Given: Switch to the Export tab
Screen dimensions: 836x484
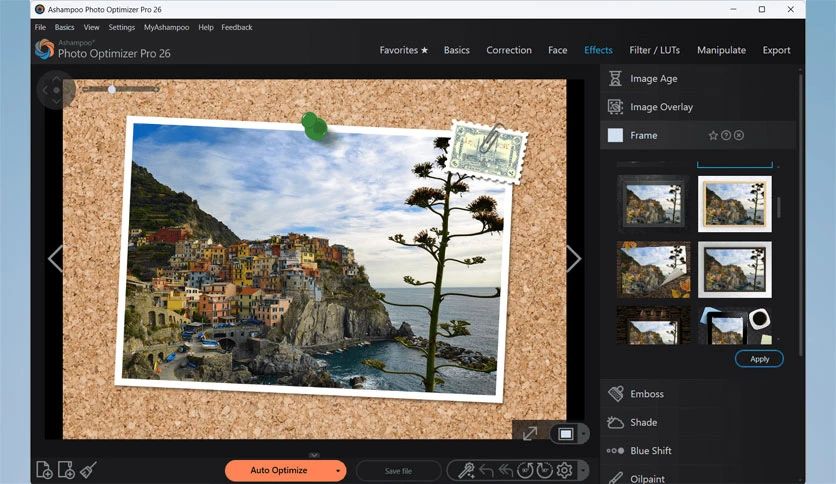Looking at the screenshot, I should point(776,50).
